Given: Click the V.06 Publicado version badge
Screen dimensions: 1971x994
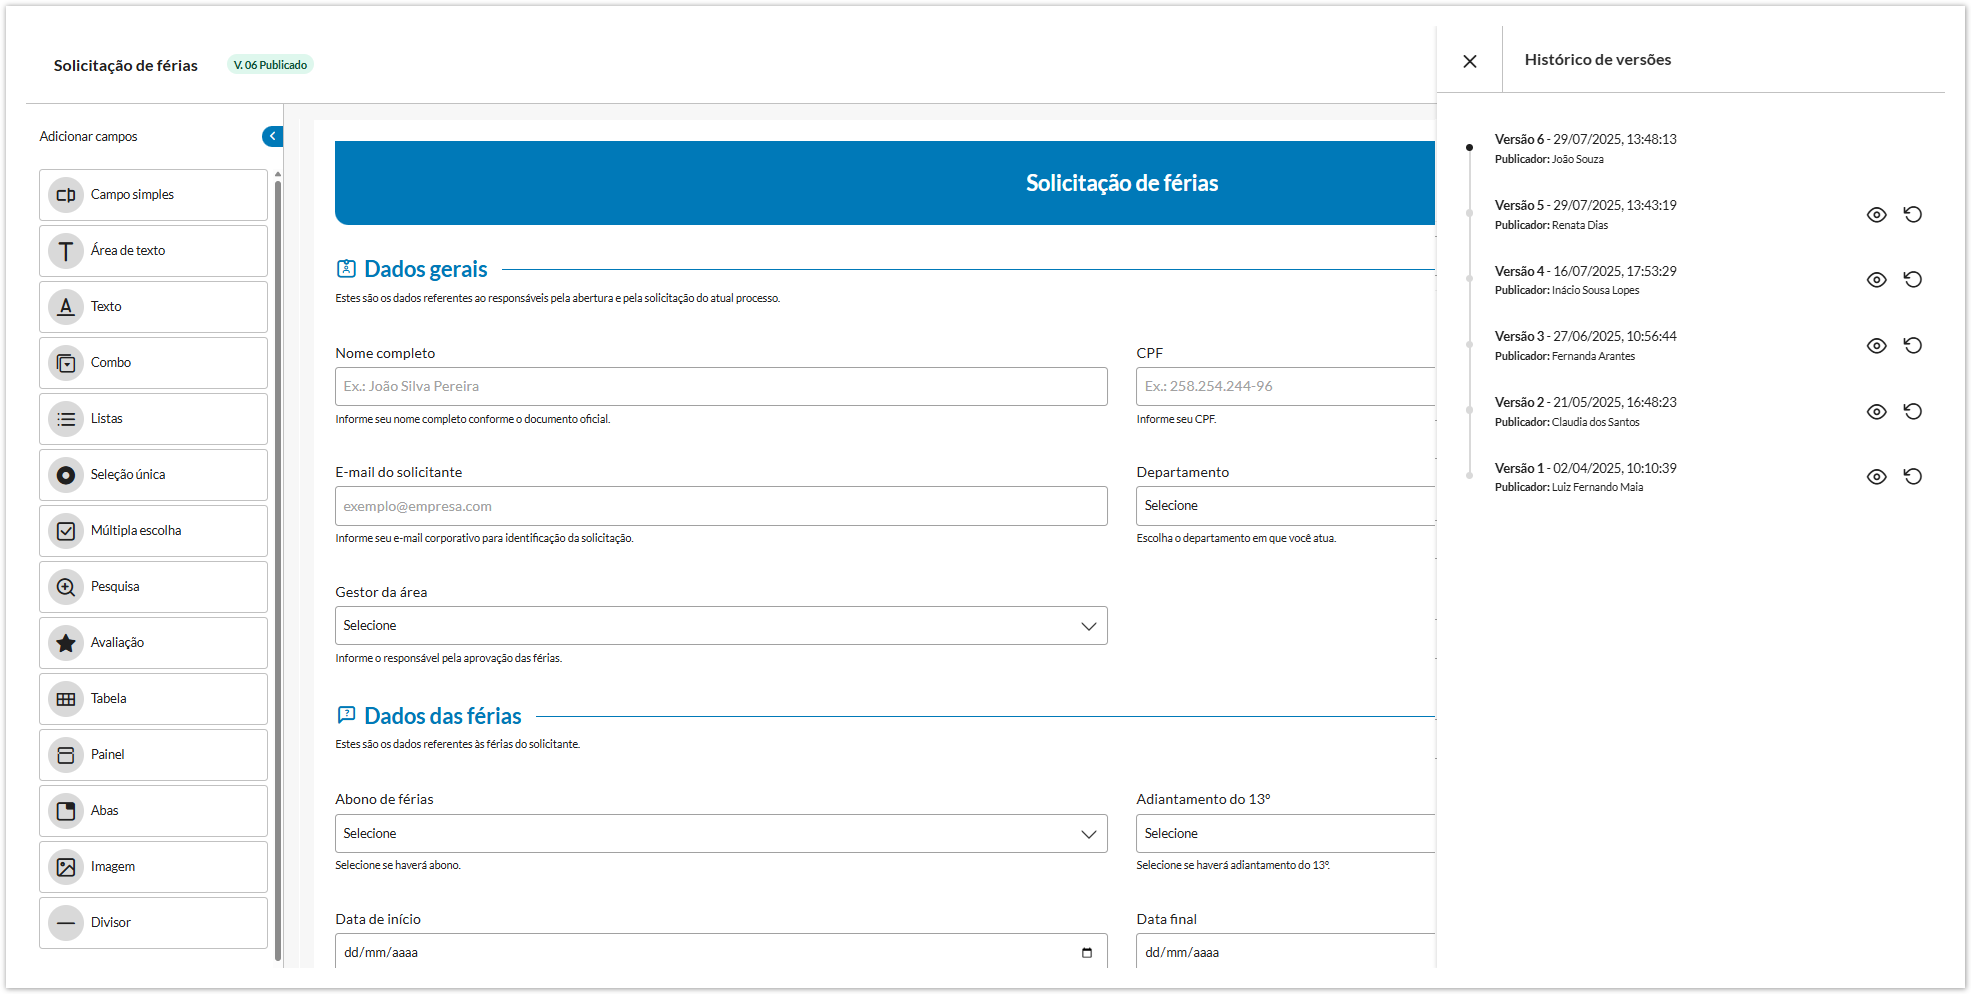Looking at the screenshot, I should tap(270, 65).
